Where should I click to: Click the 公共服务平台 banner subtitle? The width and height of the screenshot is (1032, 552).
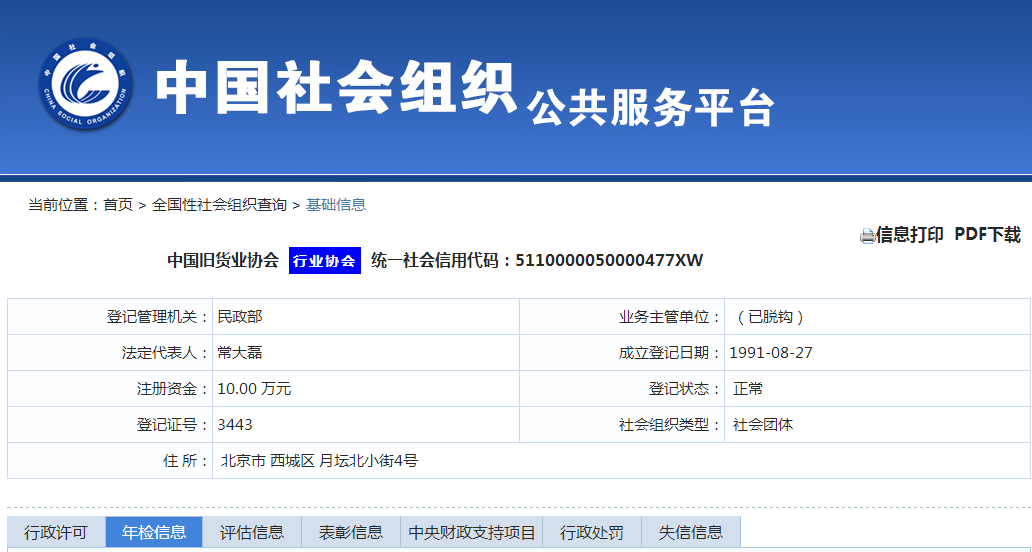point(650,107)
